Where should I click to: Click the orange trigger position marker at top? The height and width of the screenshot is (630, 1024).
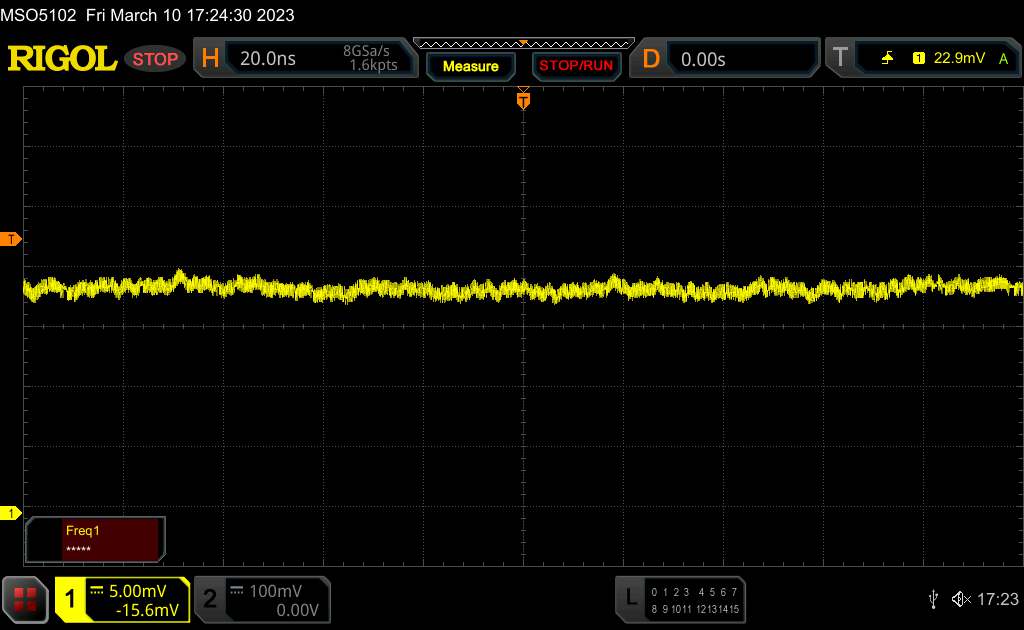tap(523, 100)
